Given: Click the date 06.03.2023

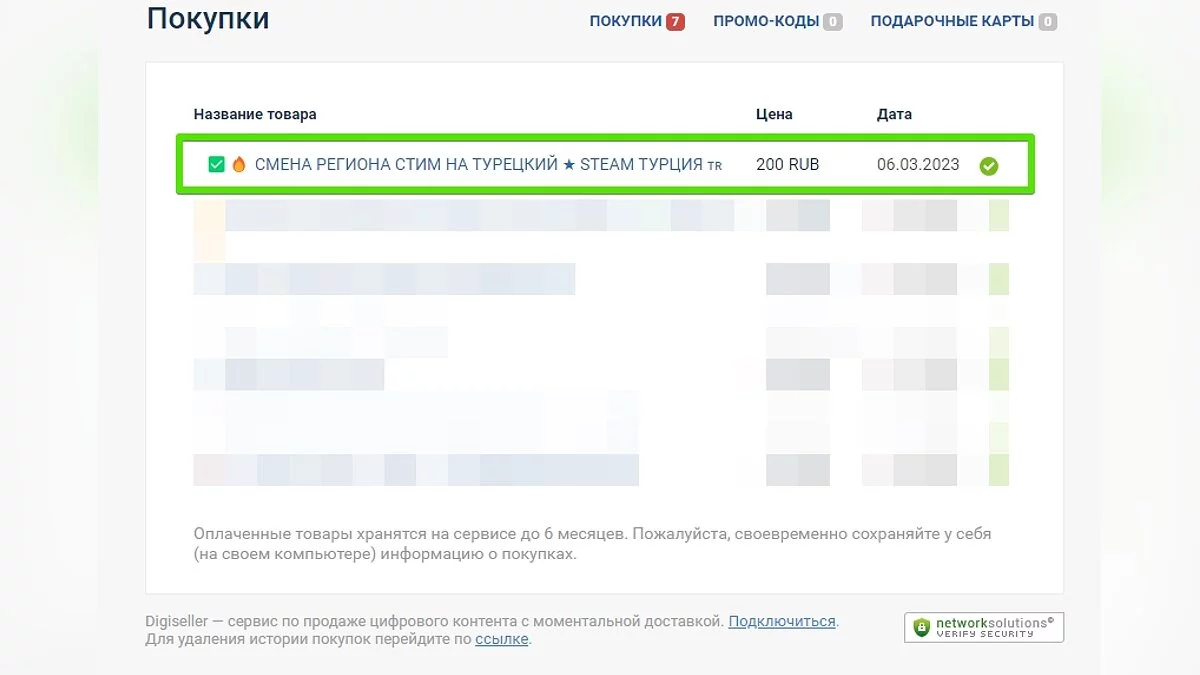Looking at the screenshot, I should point(918,165).
